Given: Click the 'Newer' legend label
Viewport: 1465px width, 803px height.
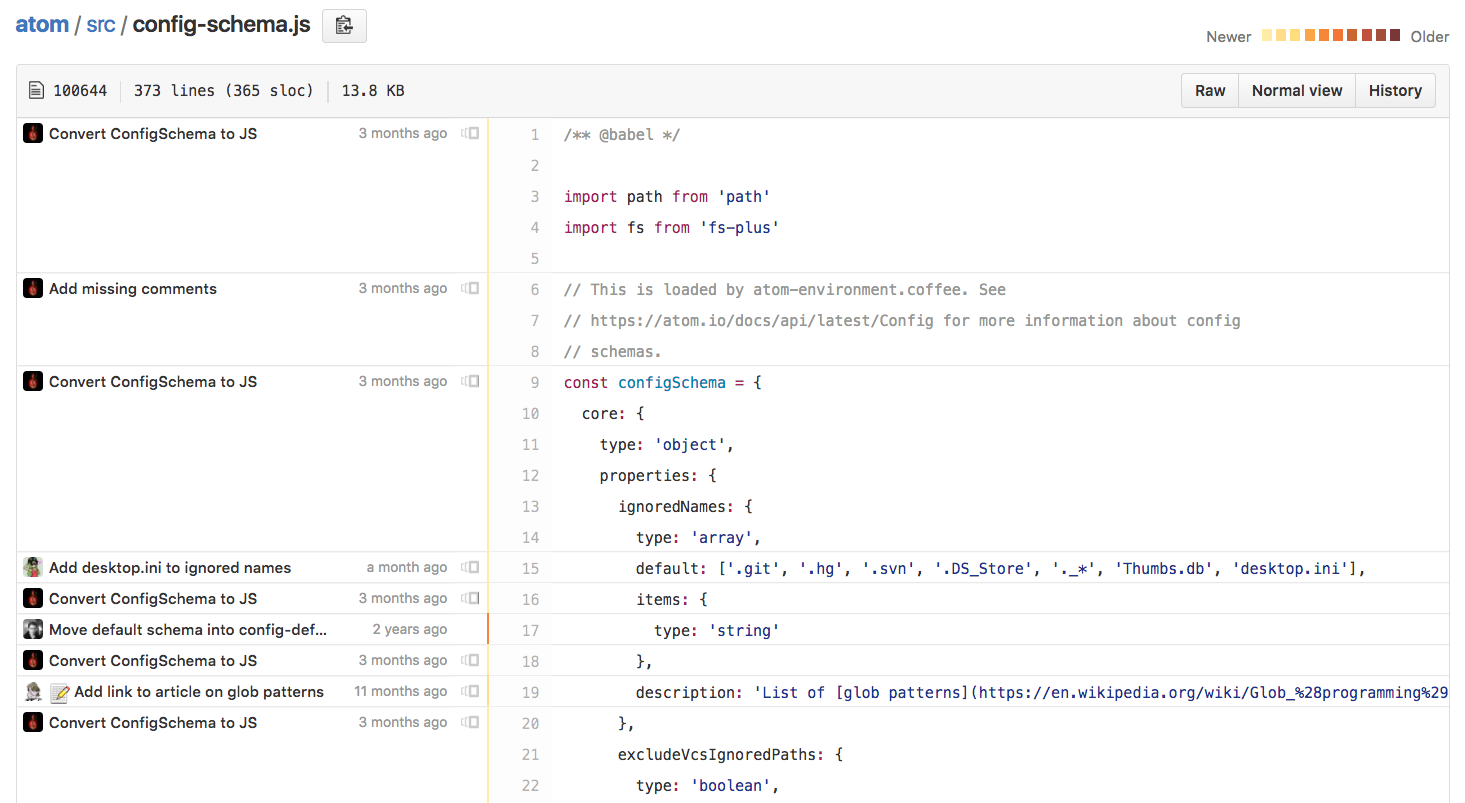Looking at the screenshot, I should 1228,36.
